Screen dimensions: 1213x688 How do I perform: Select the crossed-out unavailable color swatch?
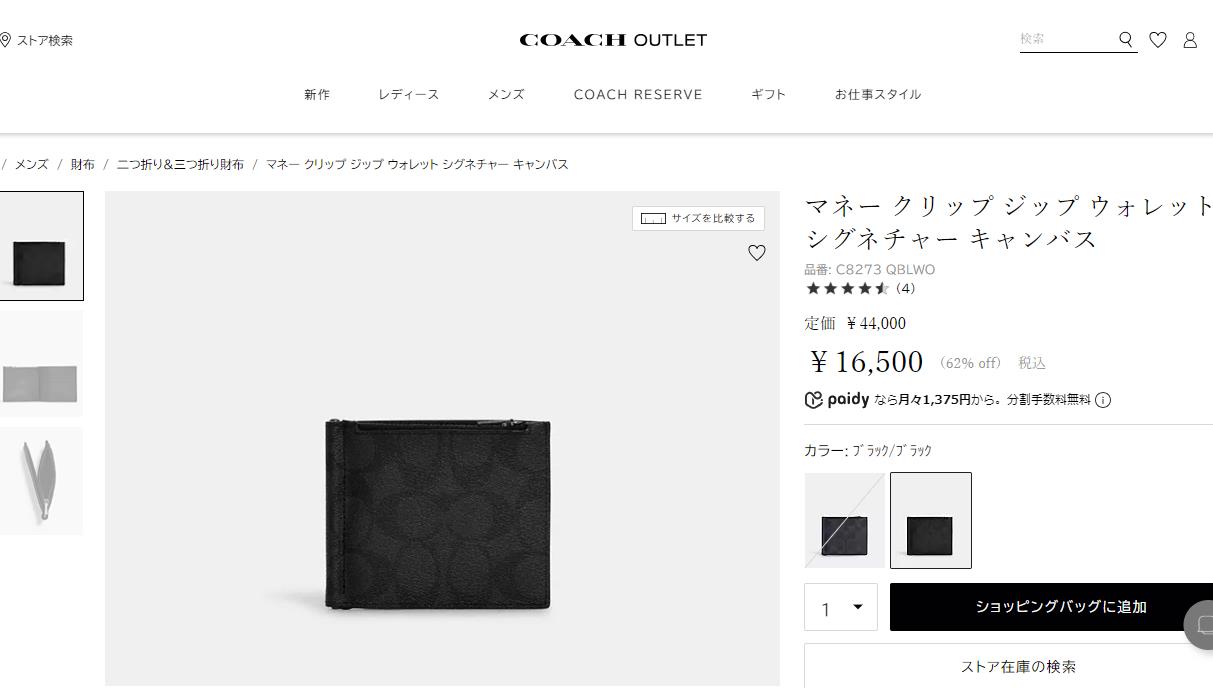click(x=845, y=520)
